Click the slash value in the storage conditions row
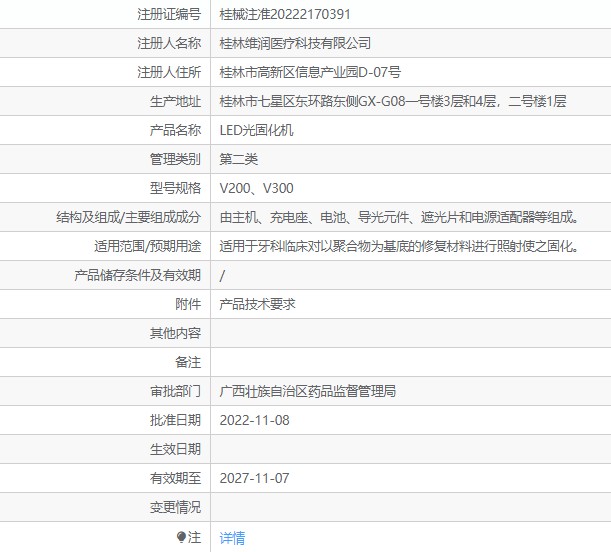Image resolution: width=611 pixels, height=552 pixels. (x=222, y=275)
